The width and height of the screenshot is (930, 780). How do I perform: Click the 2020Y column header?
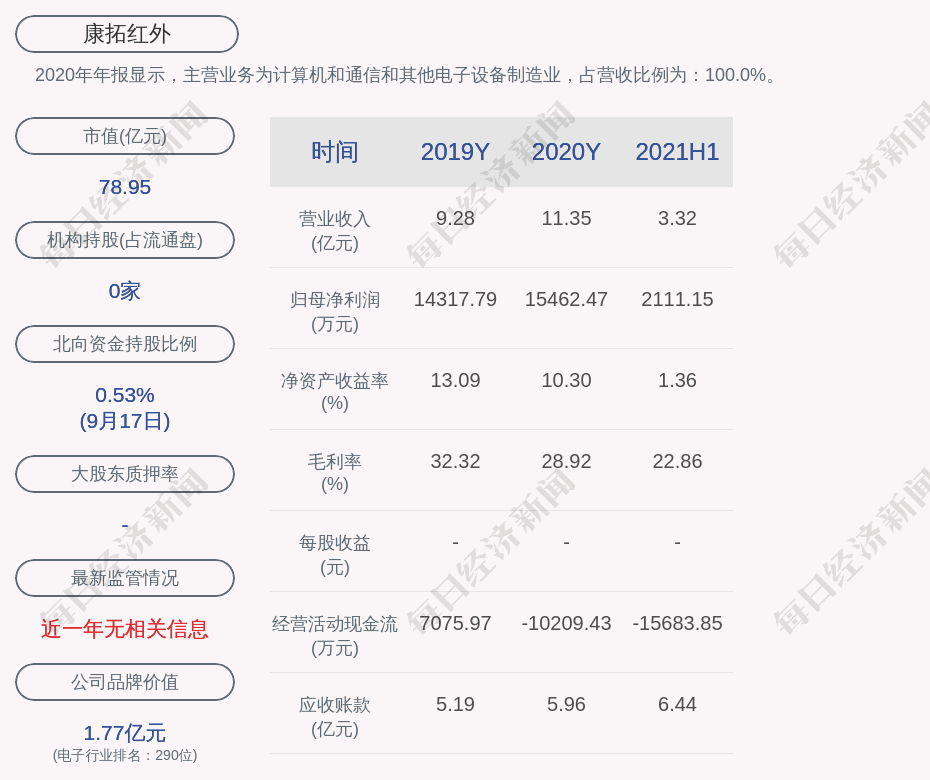click(x=566, y=152)
